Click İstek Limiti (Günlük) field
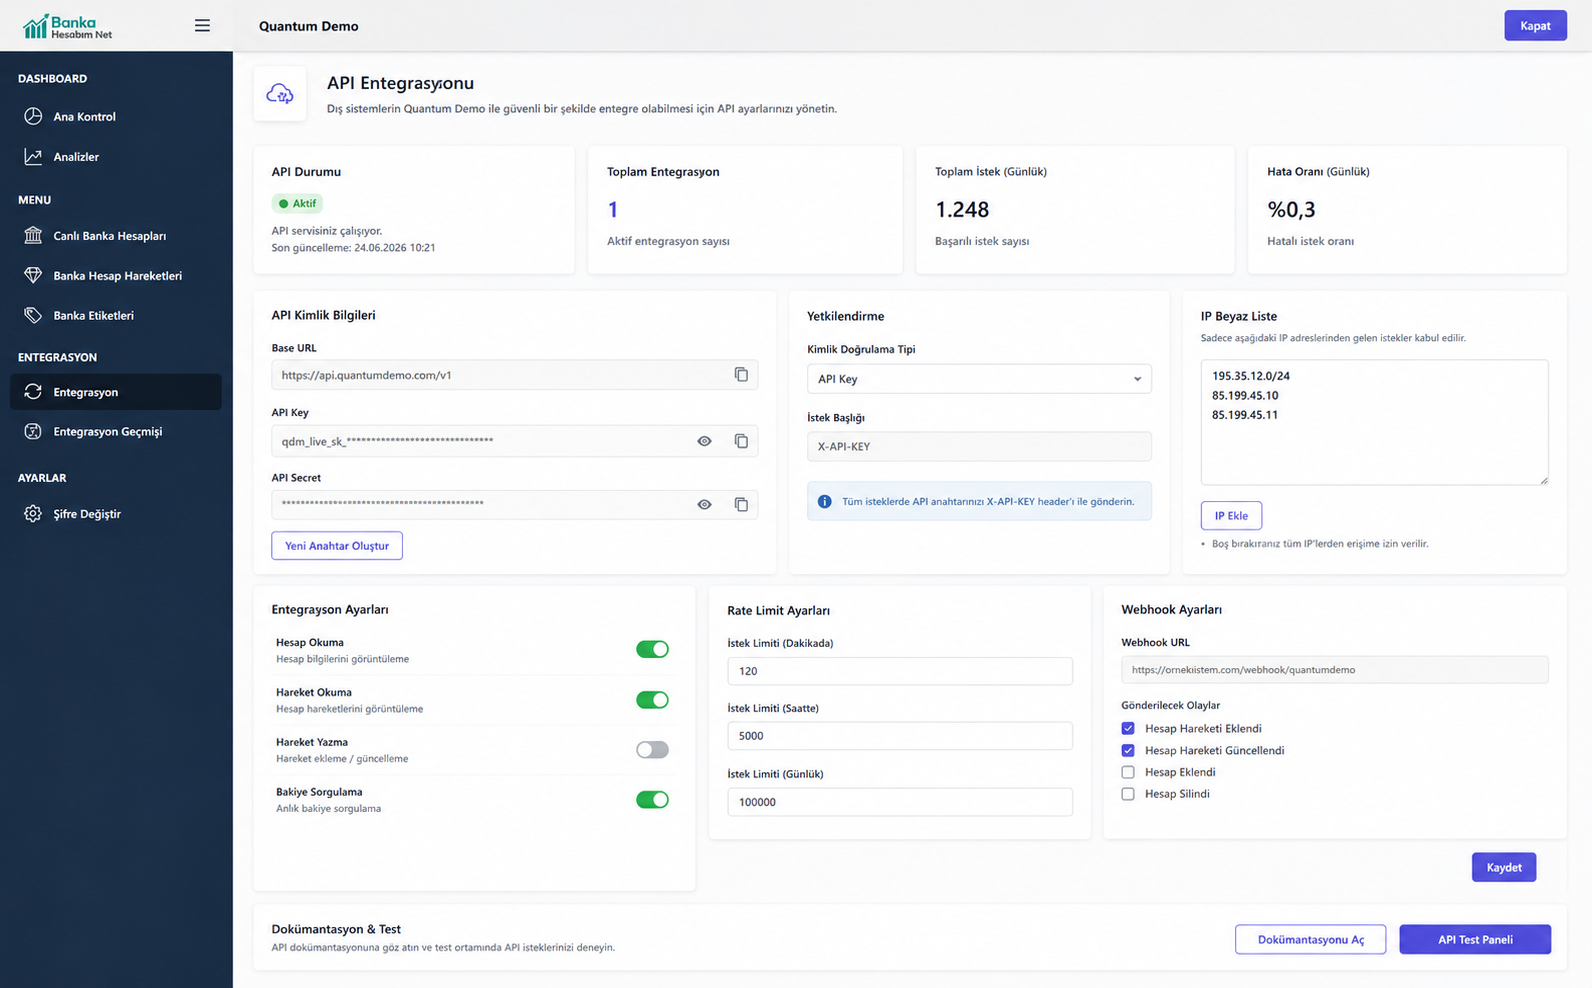Screen dimensions: 1592x988 pos(900,801)
